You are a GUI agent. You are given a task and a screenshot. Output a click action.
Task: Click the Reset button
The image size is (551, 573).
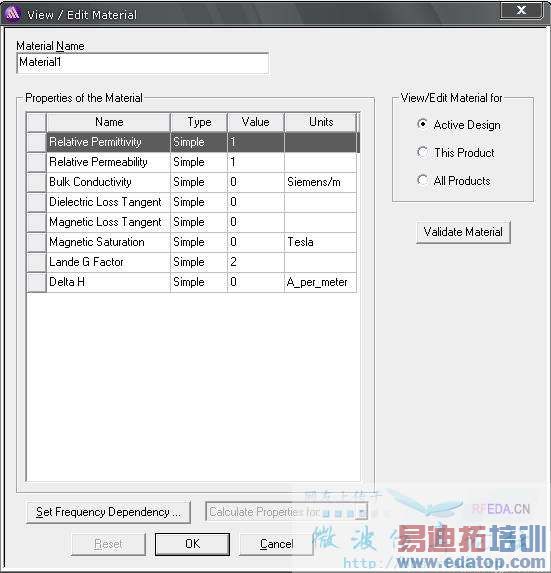(108, 544)
